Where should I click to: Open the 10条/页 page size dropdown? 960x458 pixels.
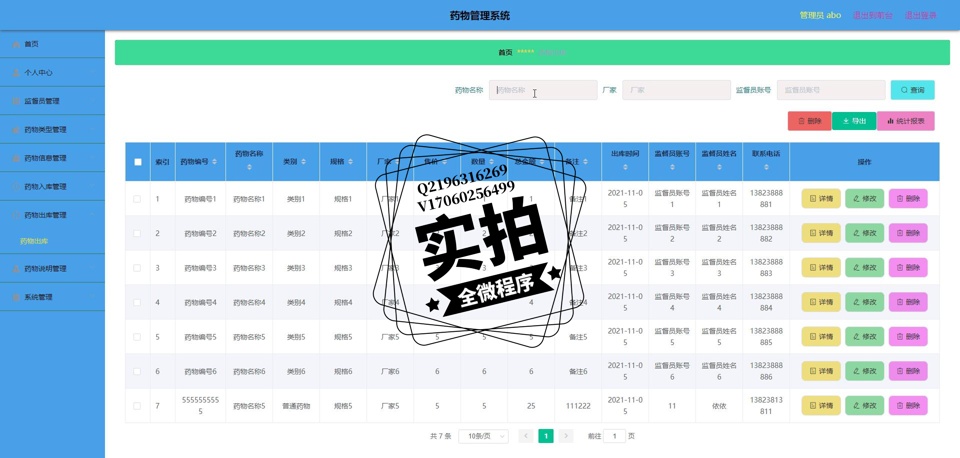(483, 436)
